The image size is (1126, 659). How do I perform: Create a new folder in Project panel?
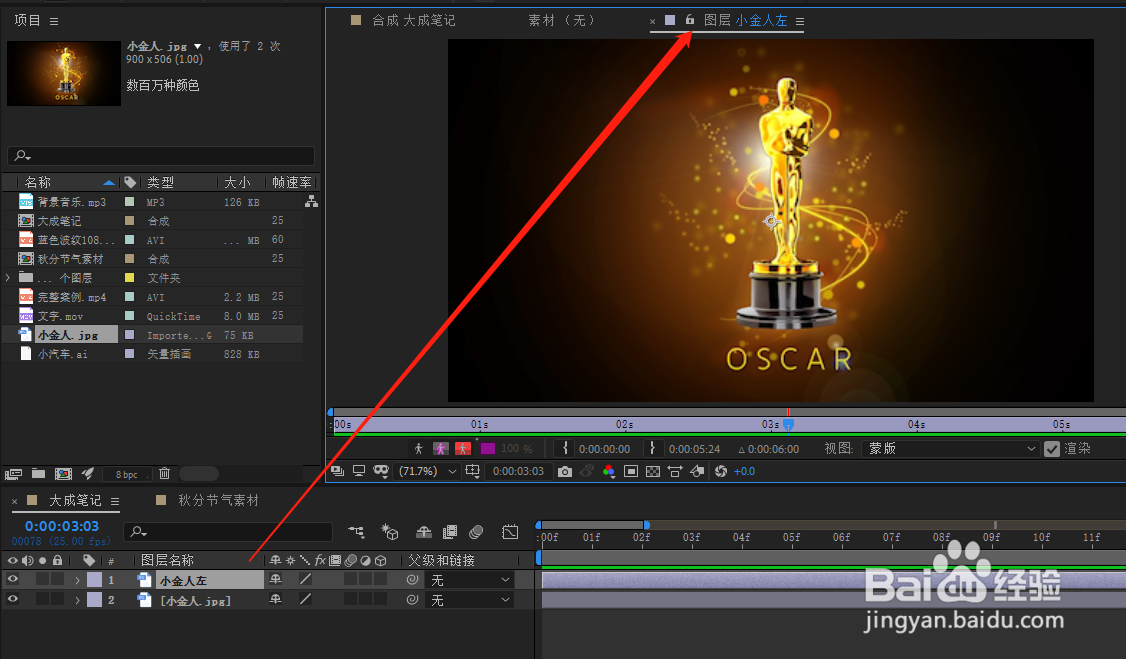38,474
